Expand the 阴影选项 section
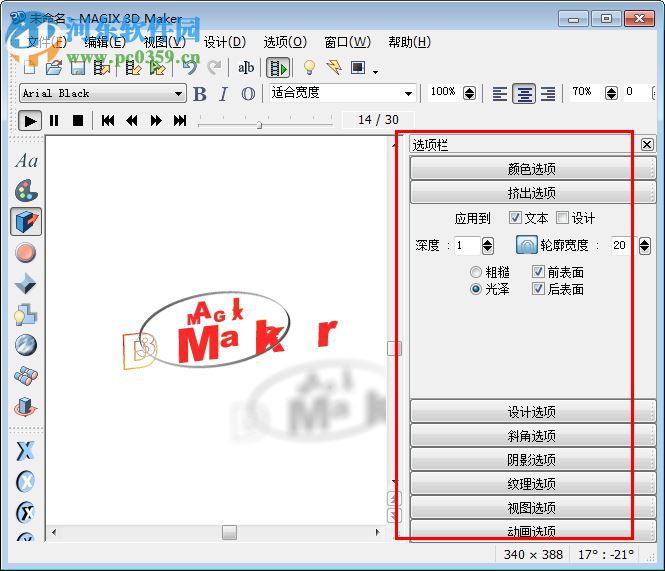Screen dimensions: 665x571 (x=533, y=459)
